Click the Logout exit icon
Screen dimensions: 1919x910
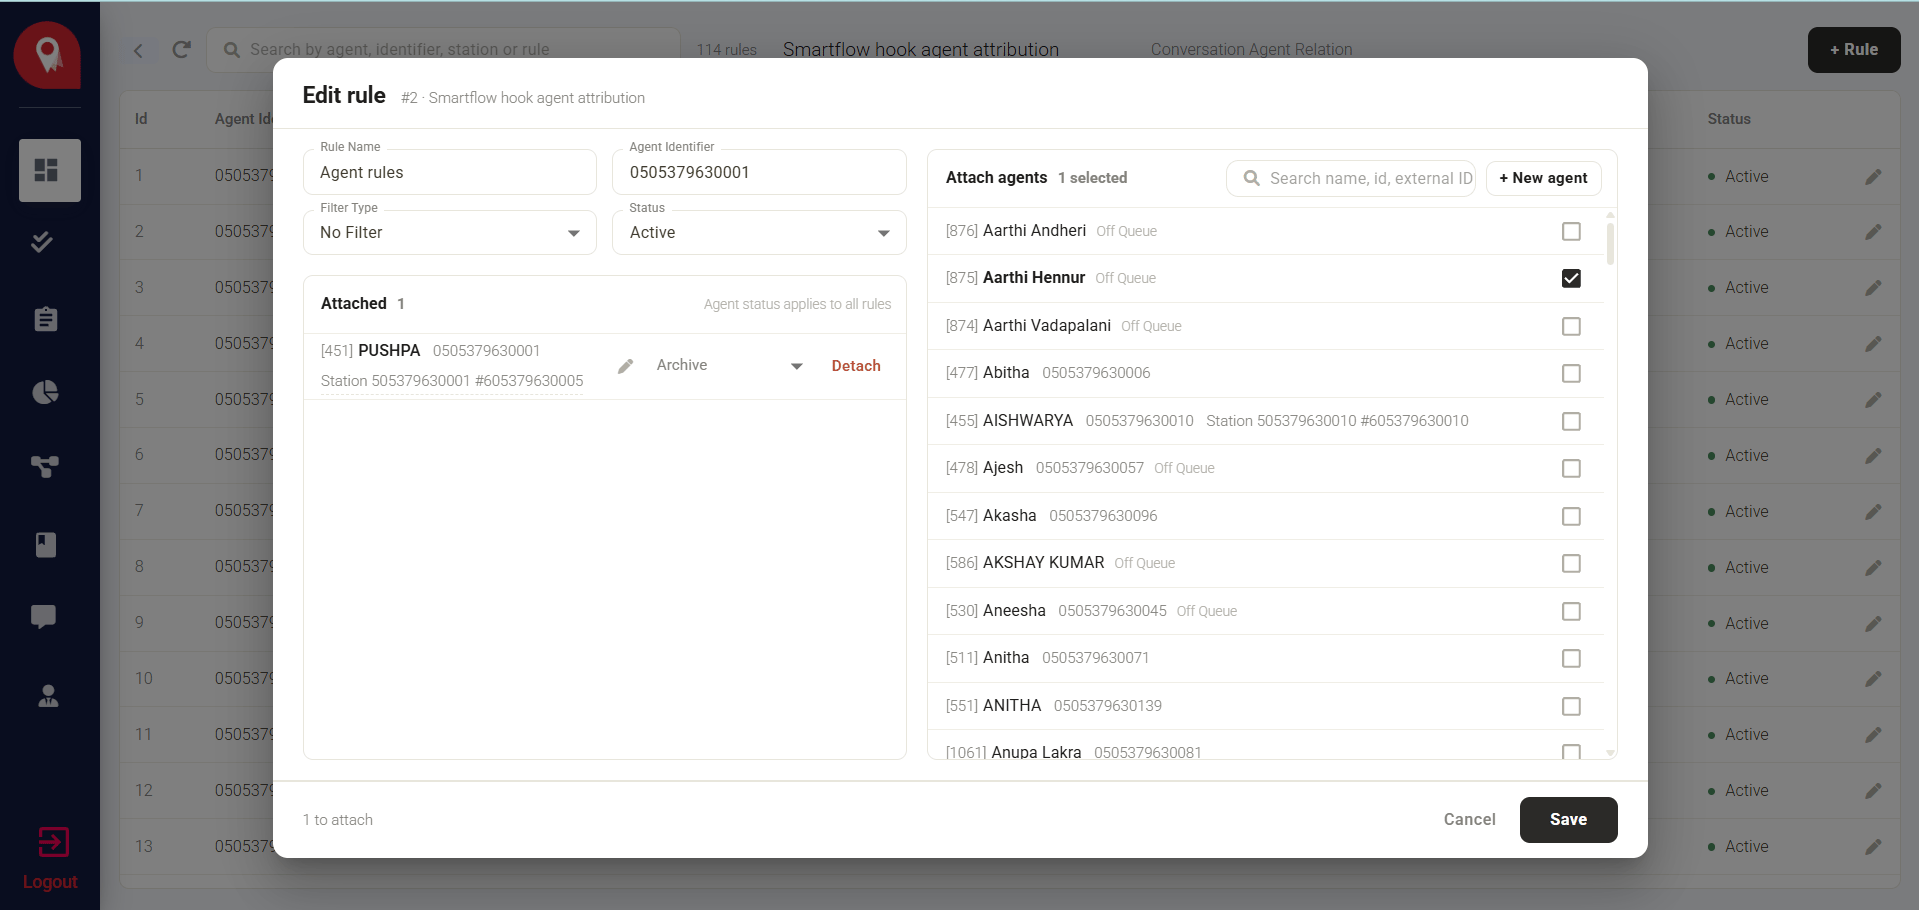(53, 842)
